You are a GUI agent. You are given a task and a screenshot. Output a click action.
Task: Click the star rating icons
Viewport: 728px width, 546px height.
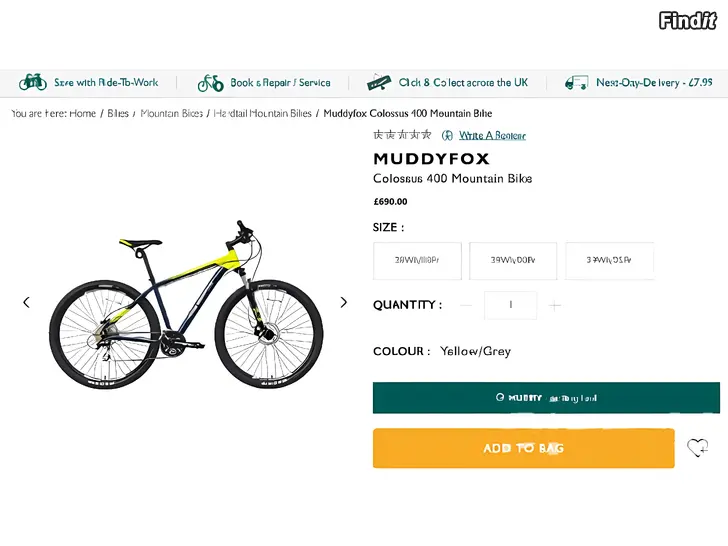(402, 135)
